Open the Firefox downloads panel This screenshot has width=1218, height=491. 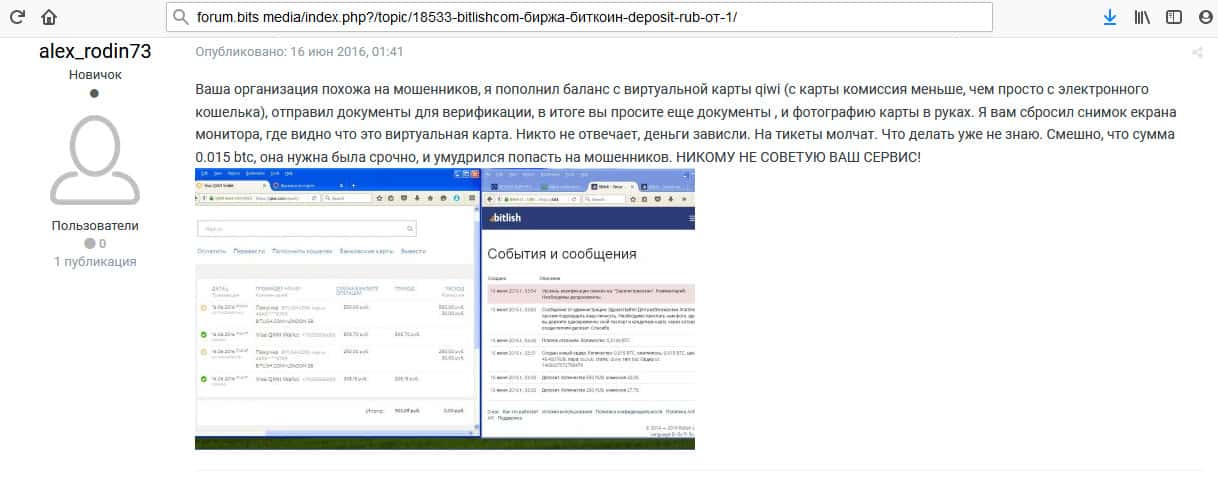click(x=1109, y=17)
